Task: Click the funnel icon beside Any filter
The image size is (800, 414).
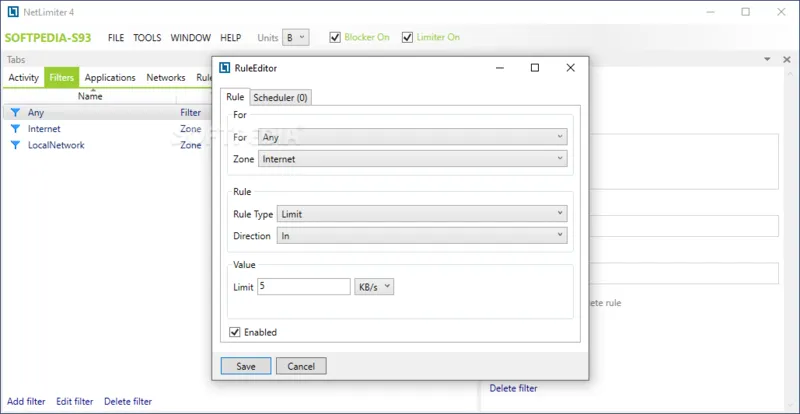Action: point(15,113)
